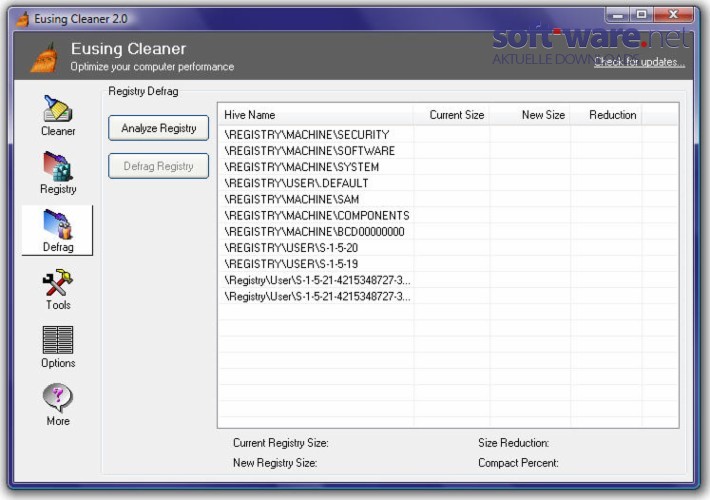Select \REGISTRY\MACHINE\SECURITY row

448,135
